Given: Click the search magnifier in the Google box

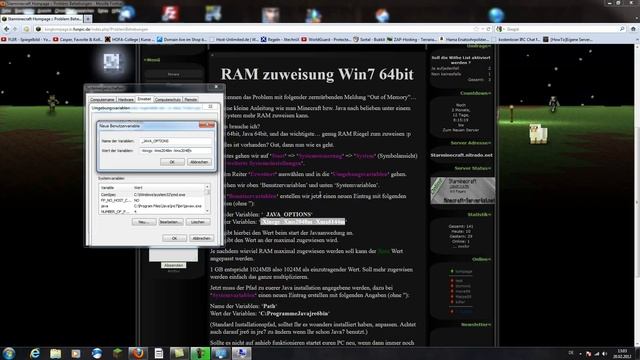Looking at the screenshot, I should click(622, 29).
